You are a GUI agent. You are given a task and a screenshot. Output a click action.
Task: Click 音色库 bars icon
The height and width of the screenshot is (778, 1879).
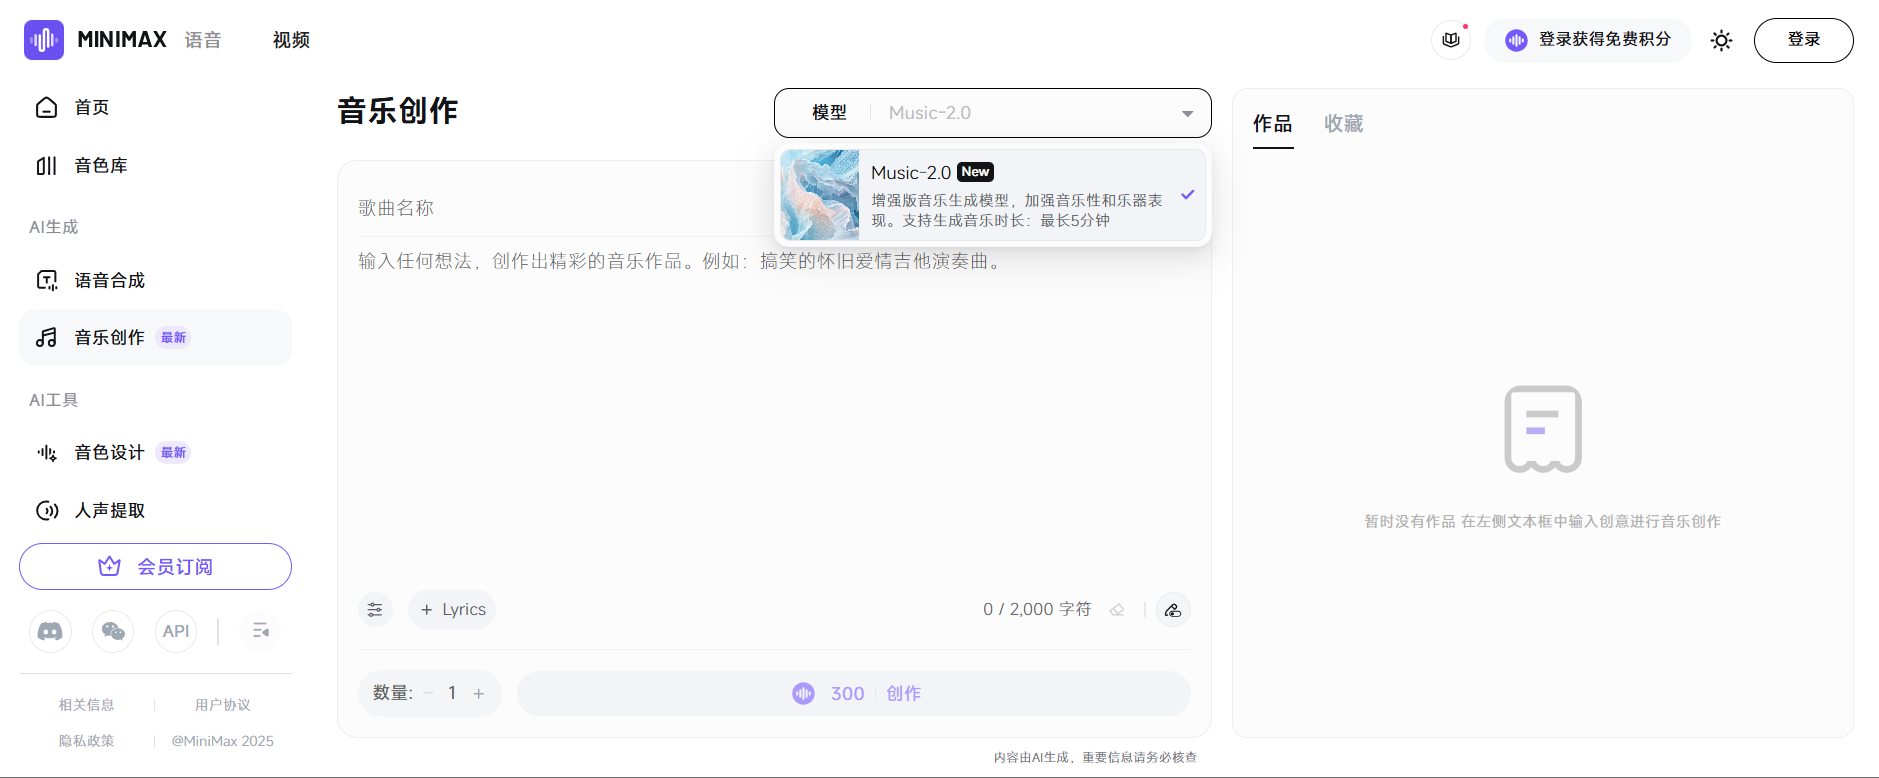click(46, 165)
